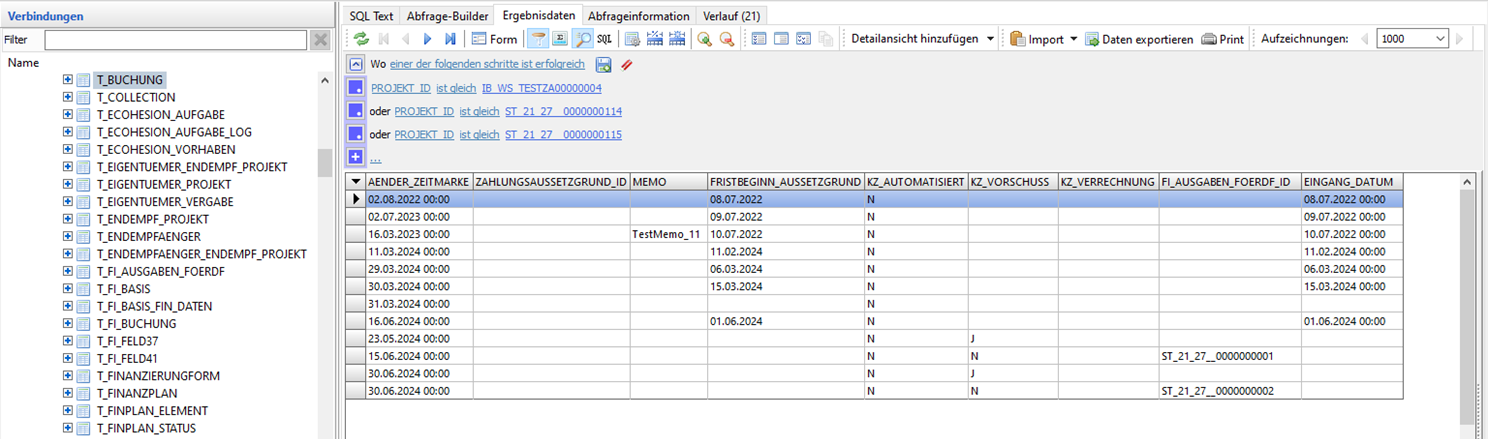
Task: Toggle condition button for IB_WS_TESTZA00000004 row
Action: tap(355, 88)
